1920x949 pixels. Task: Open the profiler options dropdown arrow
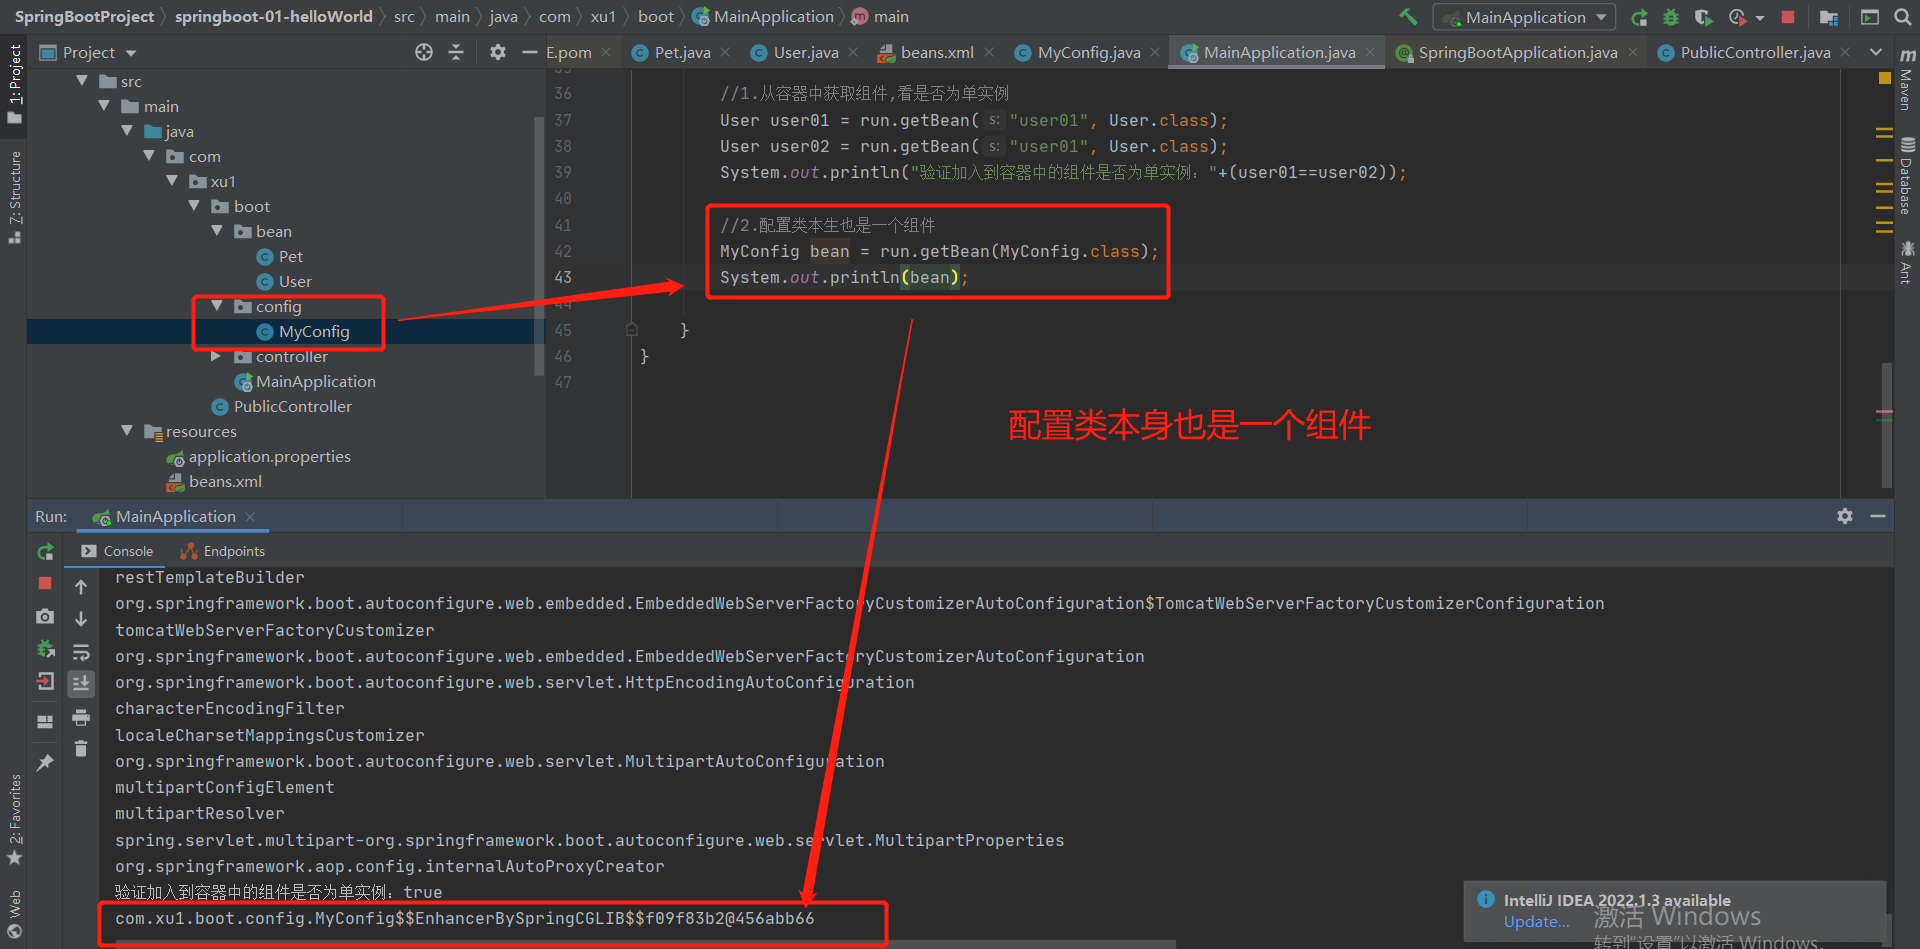click(x=1760, y=18)
